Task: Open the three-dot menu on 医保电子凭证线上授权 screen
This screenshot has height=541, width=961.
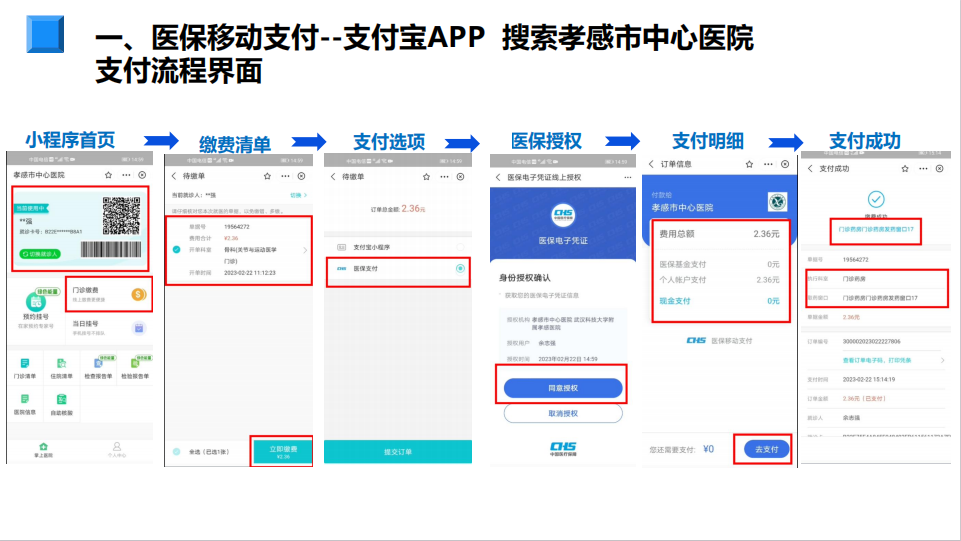Action: (x=628, y=178)
